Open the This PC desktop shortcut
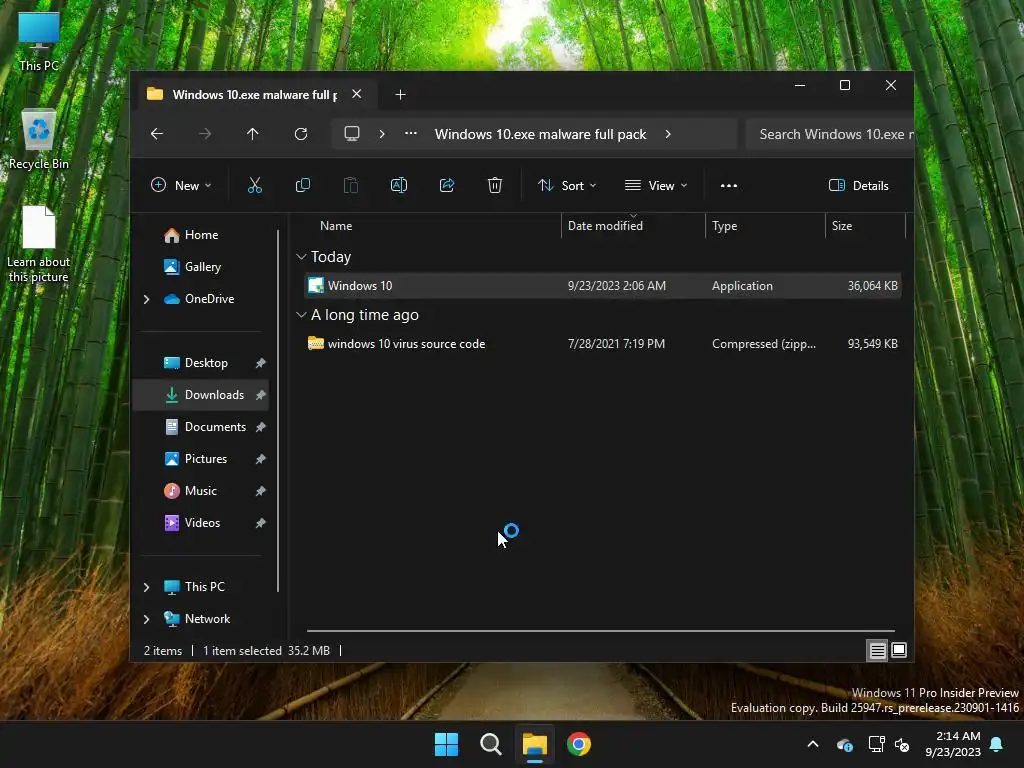This screenshot has height=768, width=1024. (39, 40)
